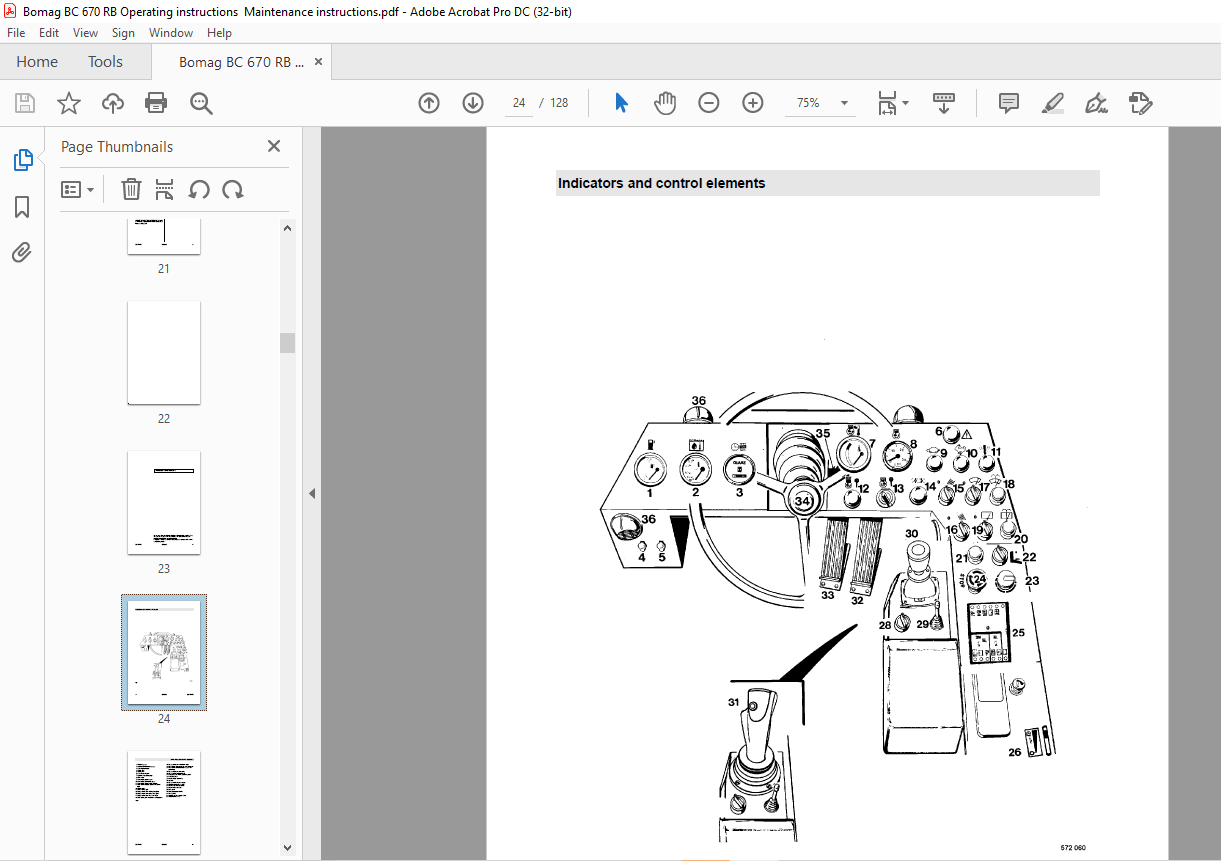The image size is (1221, 861).
Task: Select the Bomag BC 670 RB document tab
Action: (x=241, y=62)
